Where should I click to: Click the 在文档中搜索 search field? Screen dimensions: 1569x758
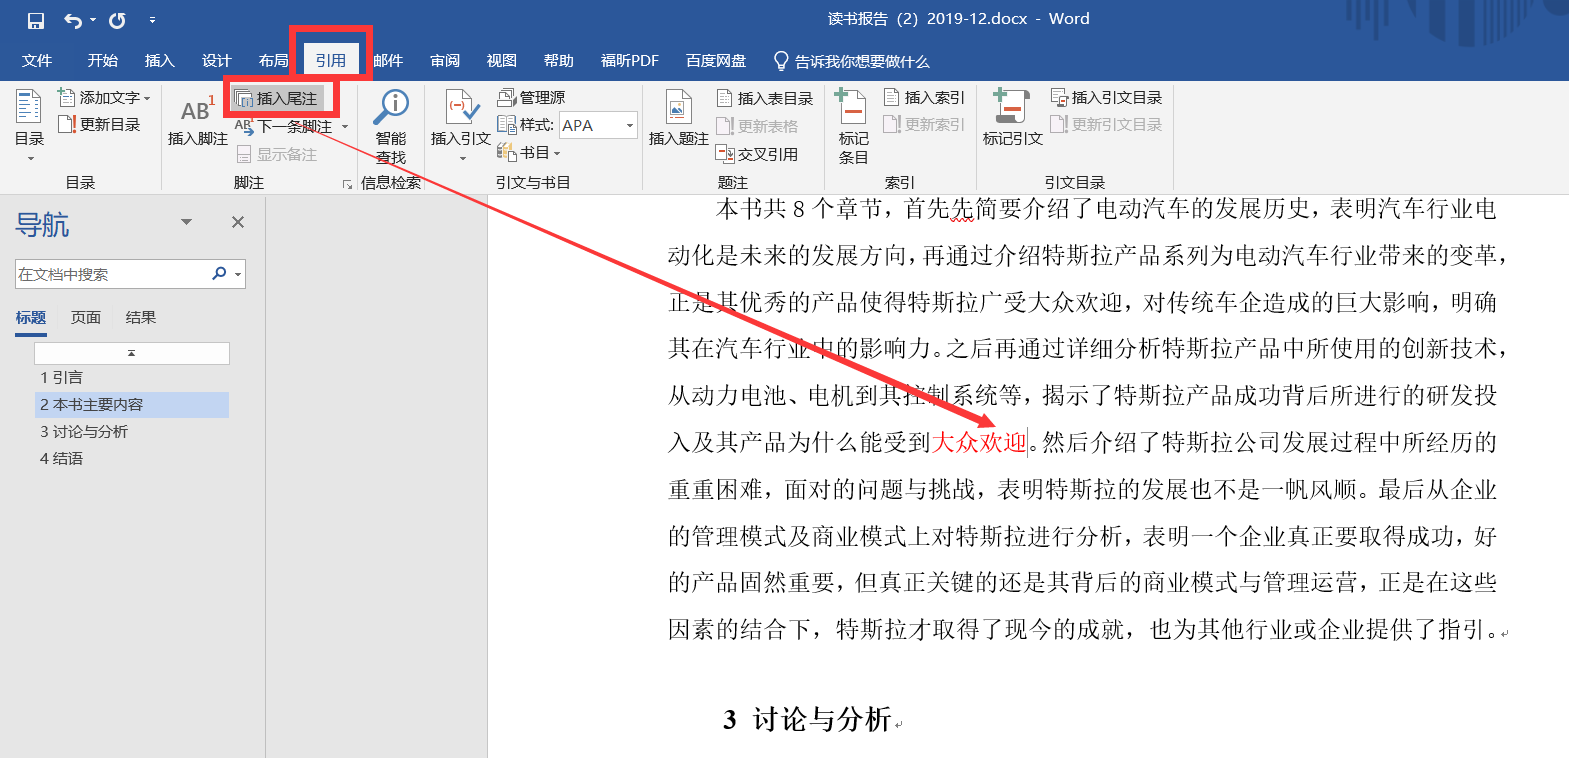110,274
